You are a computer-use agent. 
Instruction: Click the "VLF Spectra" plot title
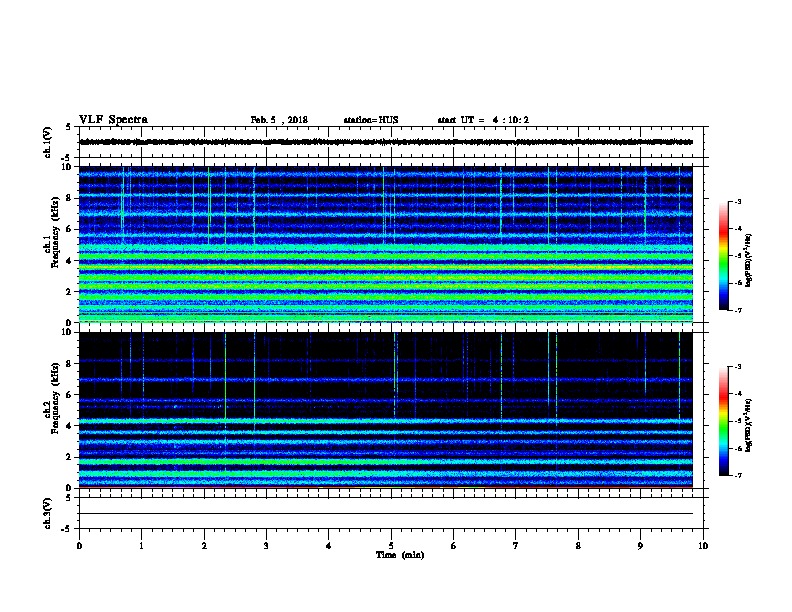114,120
